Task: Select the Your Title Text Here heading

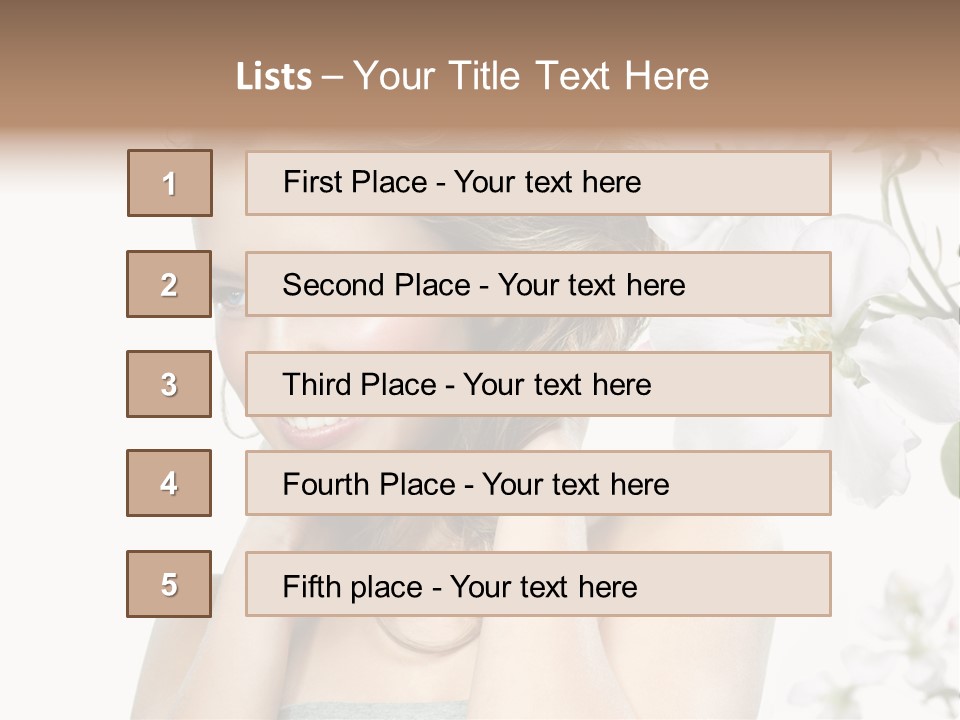Action: coord(531,76)
